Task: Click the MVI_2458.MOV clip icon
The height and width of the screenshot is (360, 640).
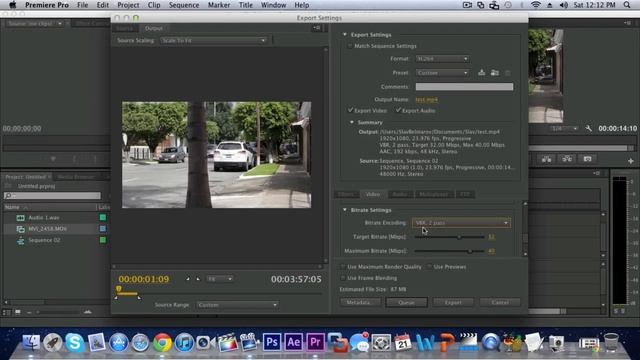Action: pos(20,229)
